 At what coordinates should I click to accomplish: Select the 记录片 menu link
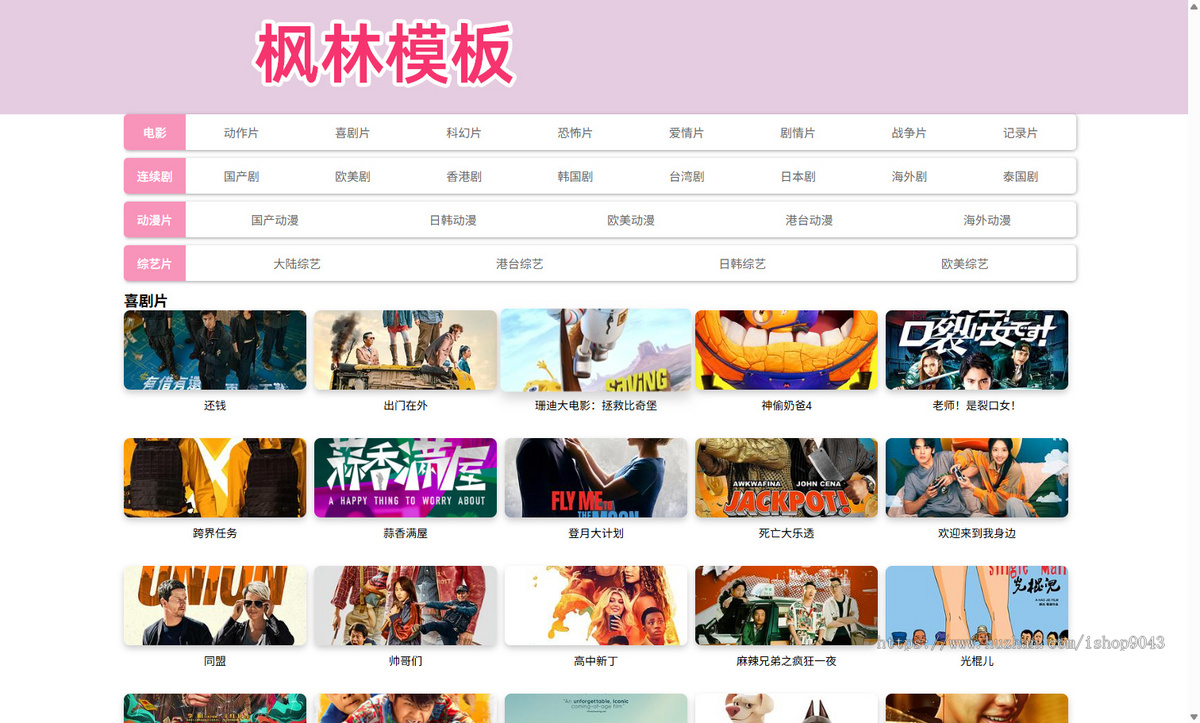click(1021, 133)
